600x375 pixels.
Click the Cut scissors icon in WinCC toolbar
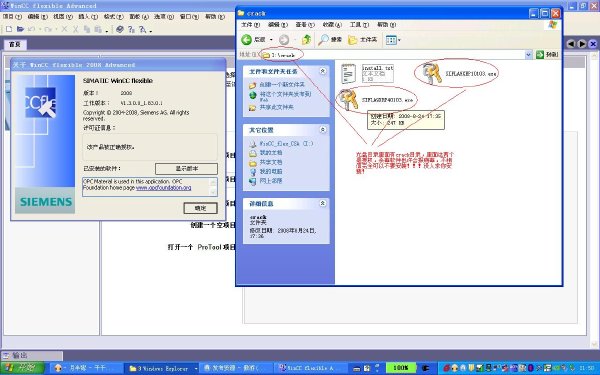pyautogui.click(x=75, y=29)
